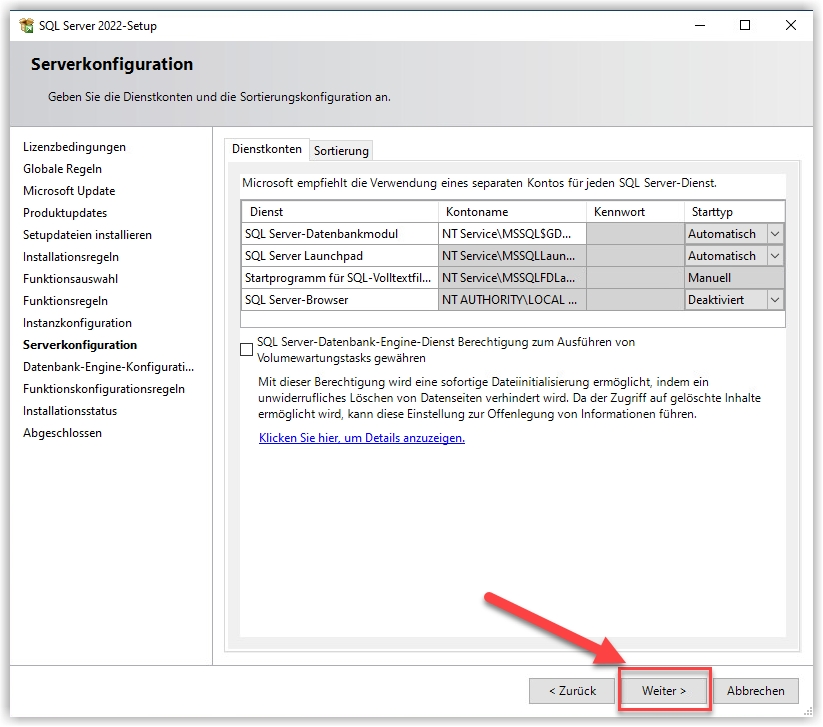Click Funktionsauswahl step
823x727 pixels.
[70, 279]
